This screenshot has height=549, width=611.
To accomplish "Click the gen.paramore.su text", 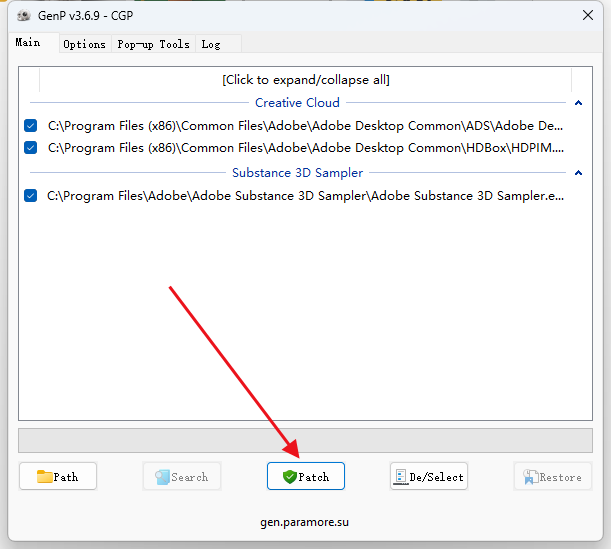I will [304, 522].
